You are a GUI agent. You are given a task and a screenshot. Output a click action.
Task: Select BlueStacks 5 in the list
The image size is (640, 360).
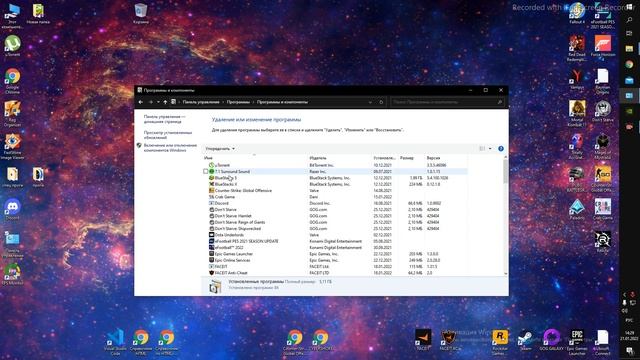(335, 178)
